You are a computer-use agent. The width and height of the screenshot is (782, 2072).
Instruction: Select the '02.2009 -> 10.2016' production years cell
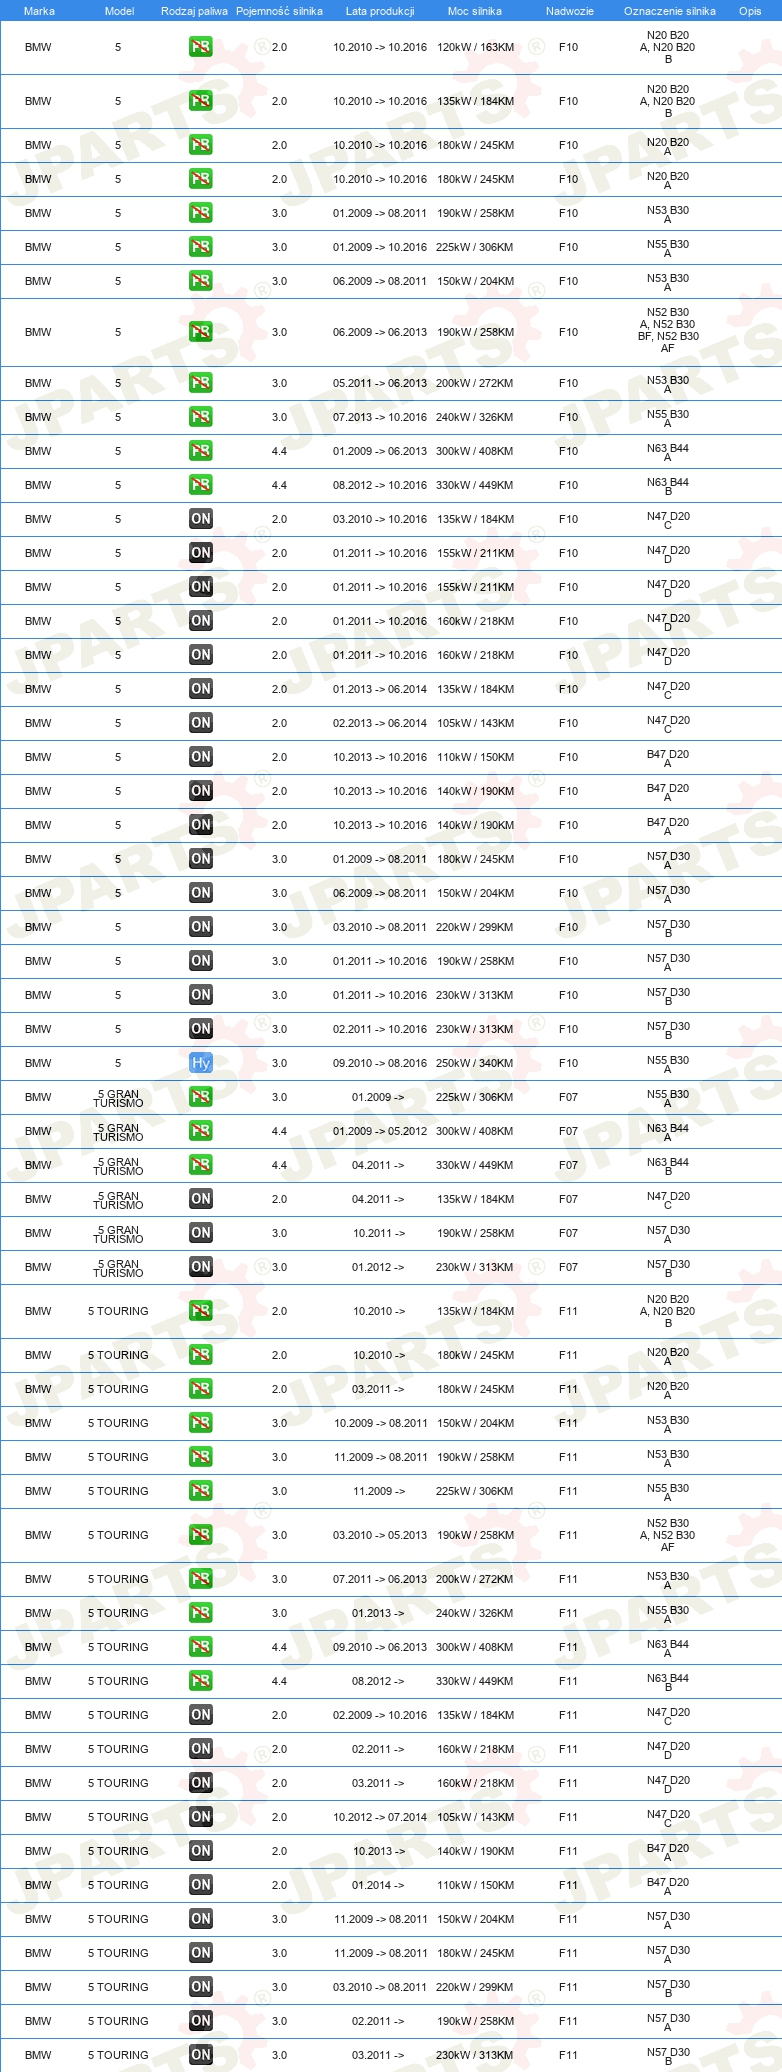380,1715
